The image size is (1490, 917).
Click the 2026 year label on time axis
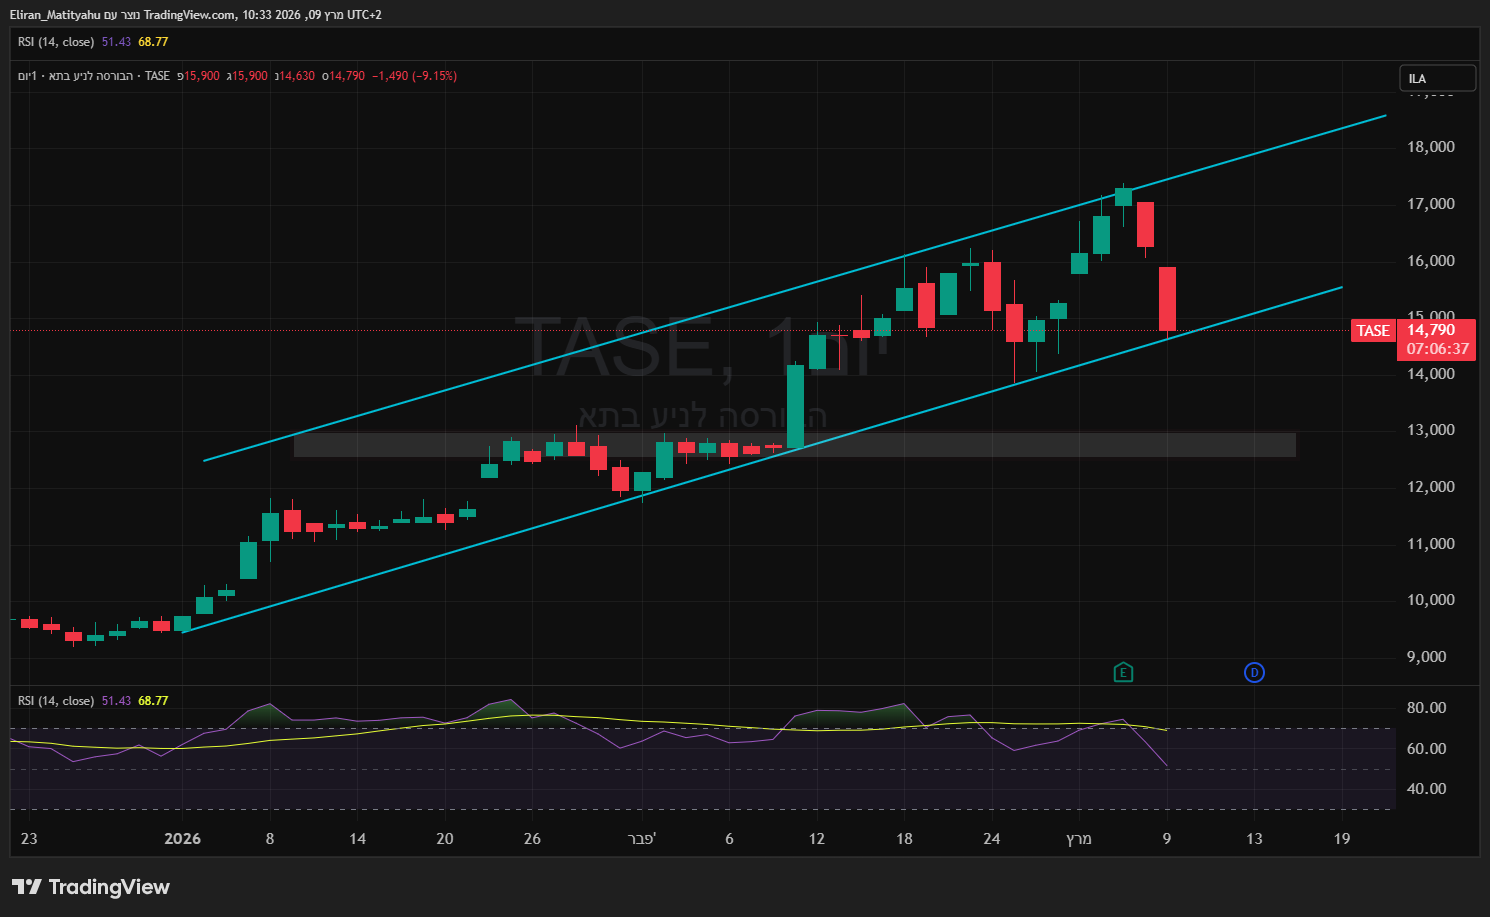click(182, 839)
